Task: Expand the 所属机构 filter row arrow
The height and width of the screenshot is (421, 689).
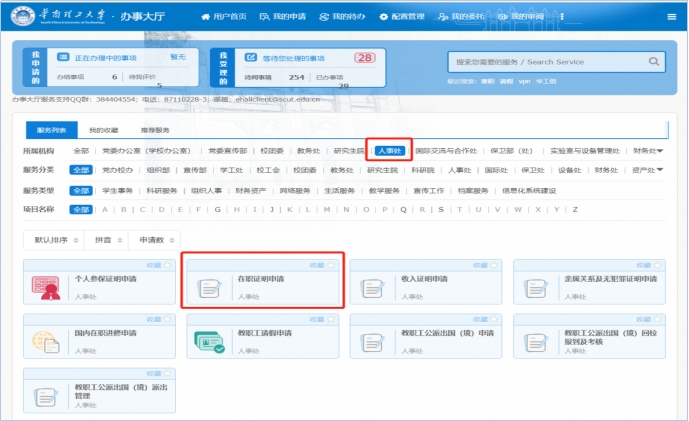Action: (x=660, y=151)
